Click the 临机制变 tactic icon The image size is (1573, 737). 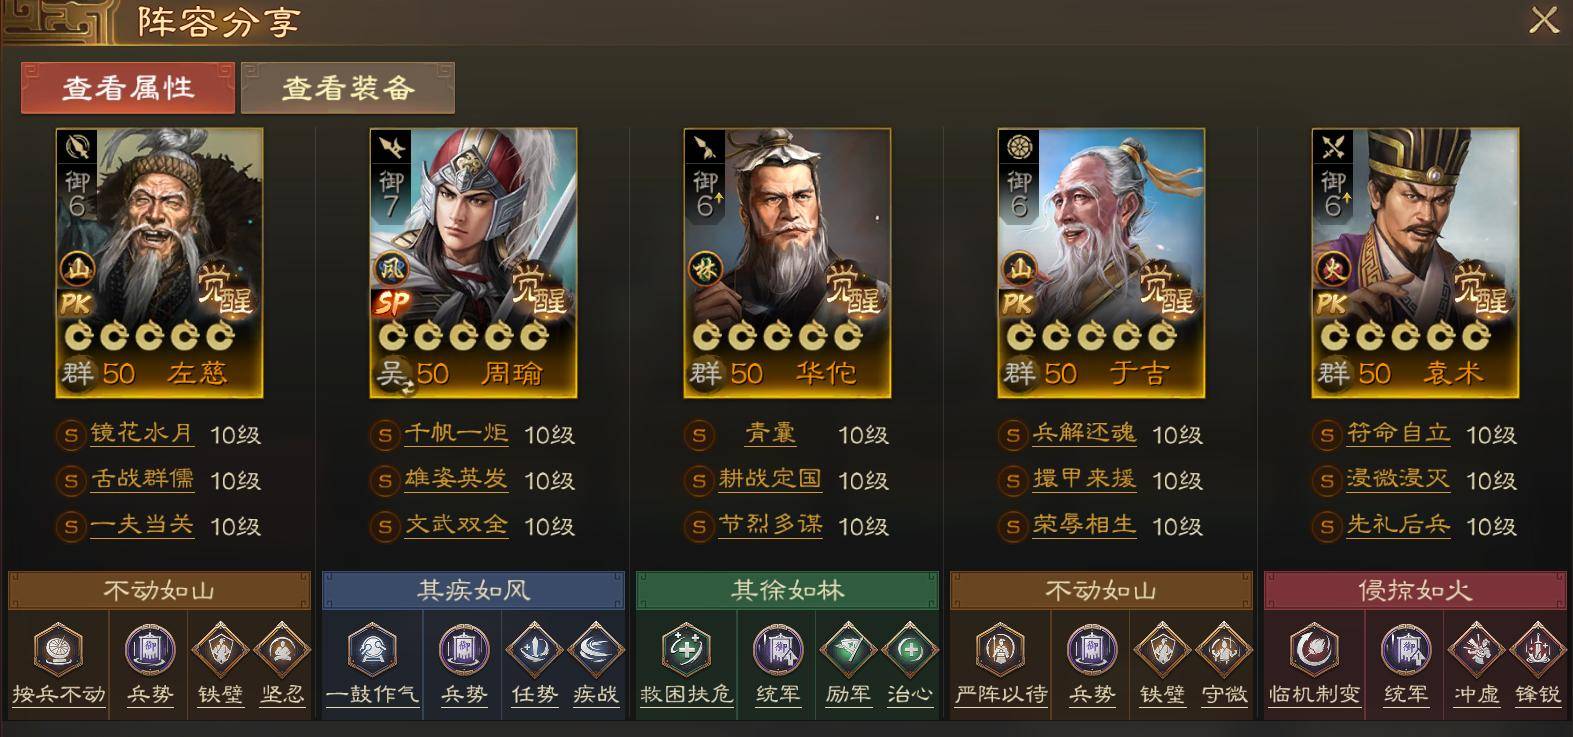[1314, 649]
